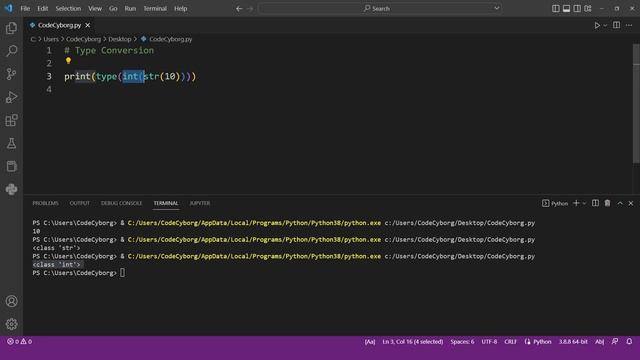Open the errors and warnings status indicator
The width and height of the screenshot is (640, 360).
point(19,341)
